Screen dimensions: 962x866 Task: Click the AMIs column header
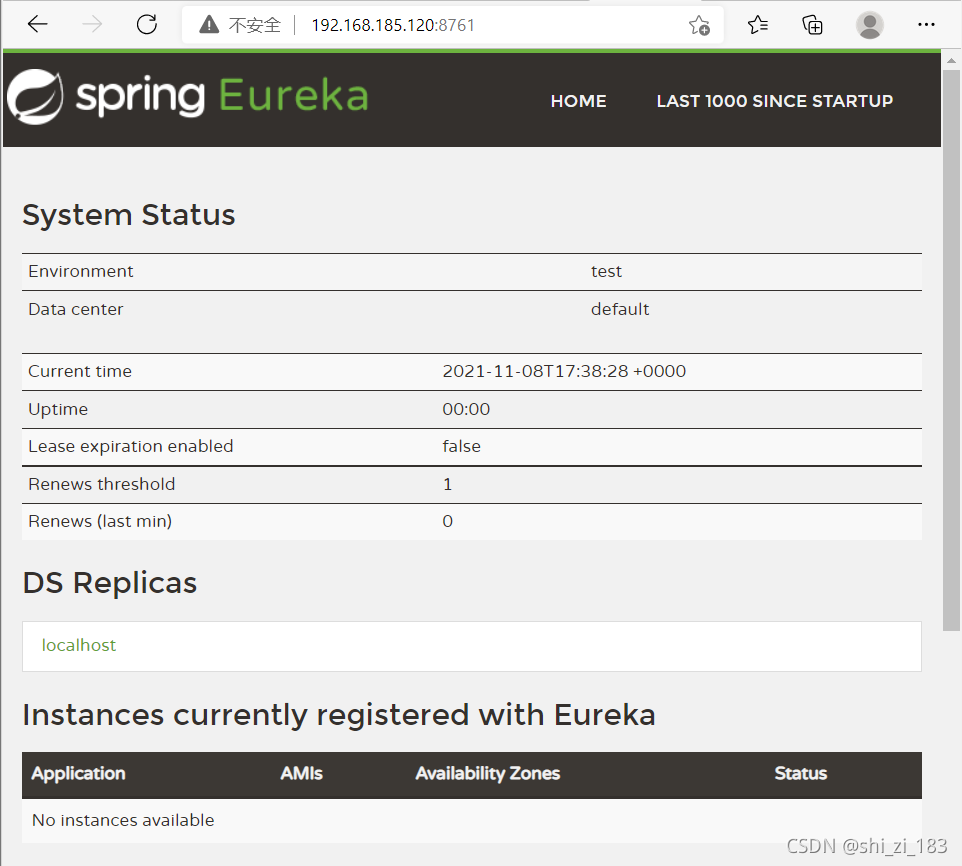coord(301,773)
